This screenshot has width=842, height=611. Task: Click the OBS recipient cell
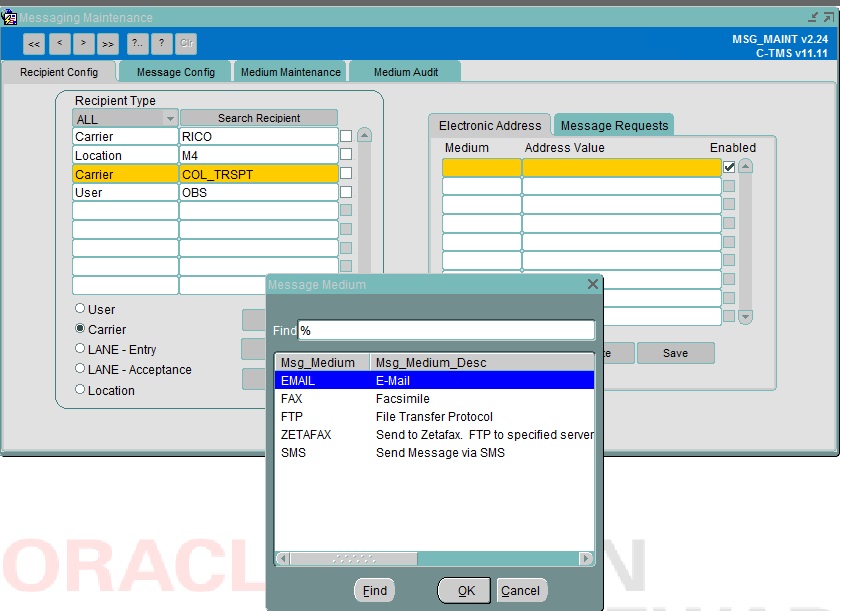tap(258, 192)
